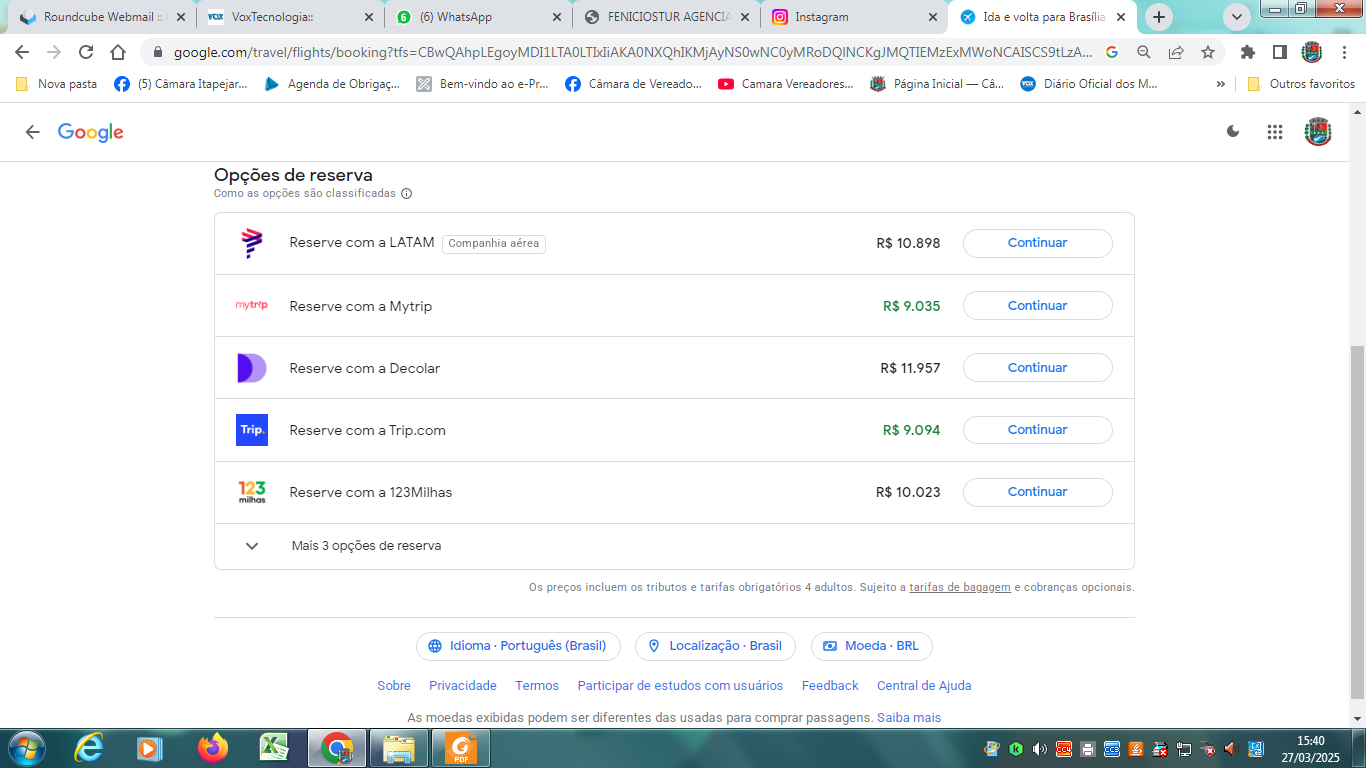The image size is (1366, 768).
Task: Open the Moeda BRL currency selector
Action: pos(871,646)
